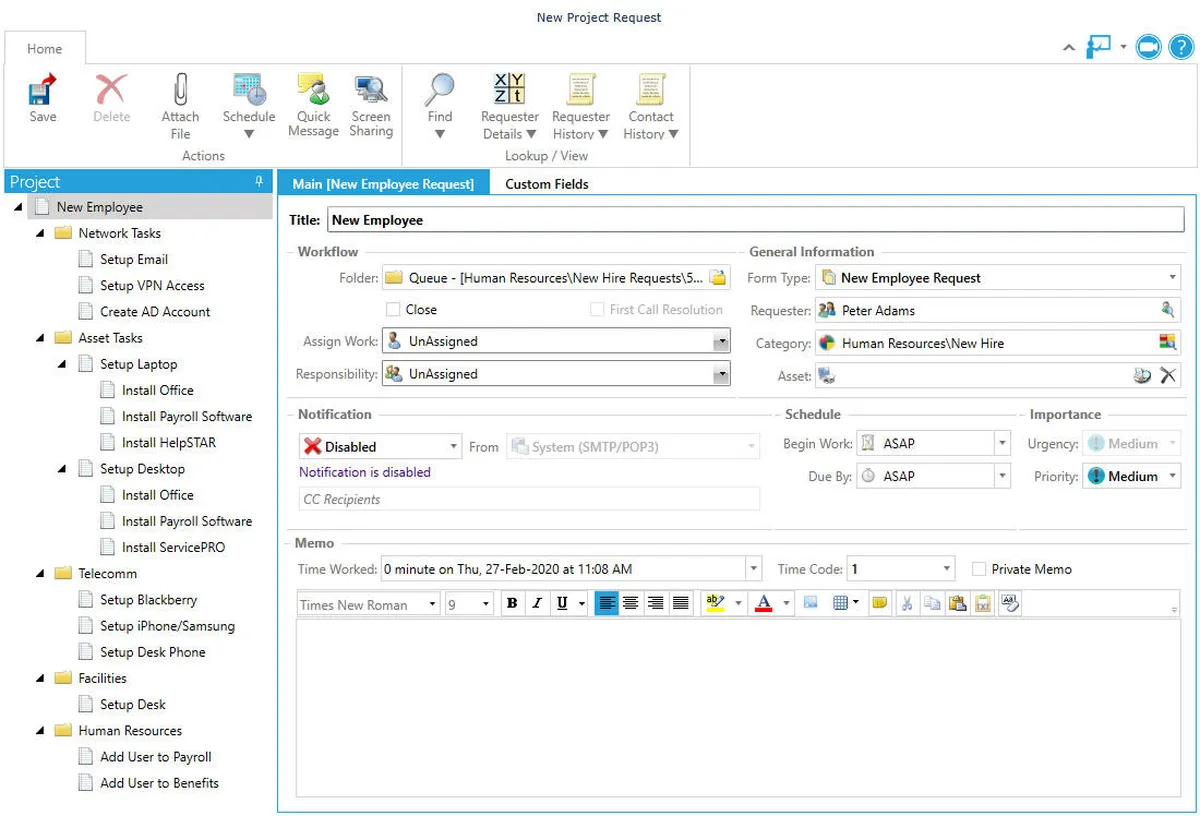Clear the Asset field with the X icon
This screenshot has height=816, width=1200.
(1167, 376)
